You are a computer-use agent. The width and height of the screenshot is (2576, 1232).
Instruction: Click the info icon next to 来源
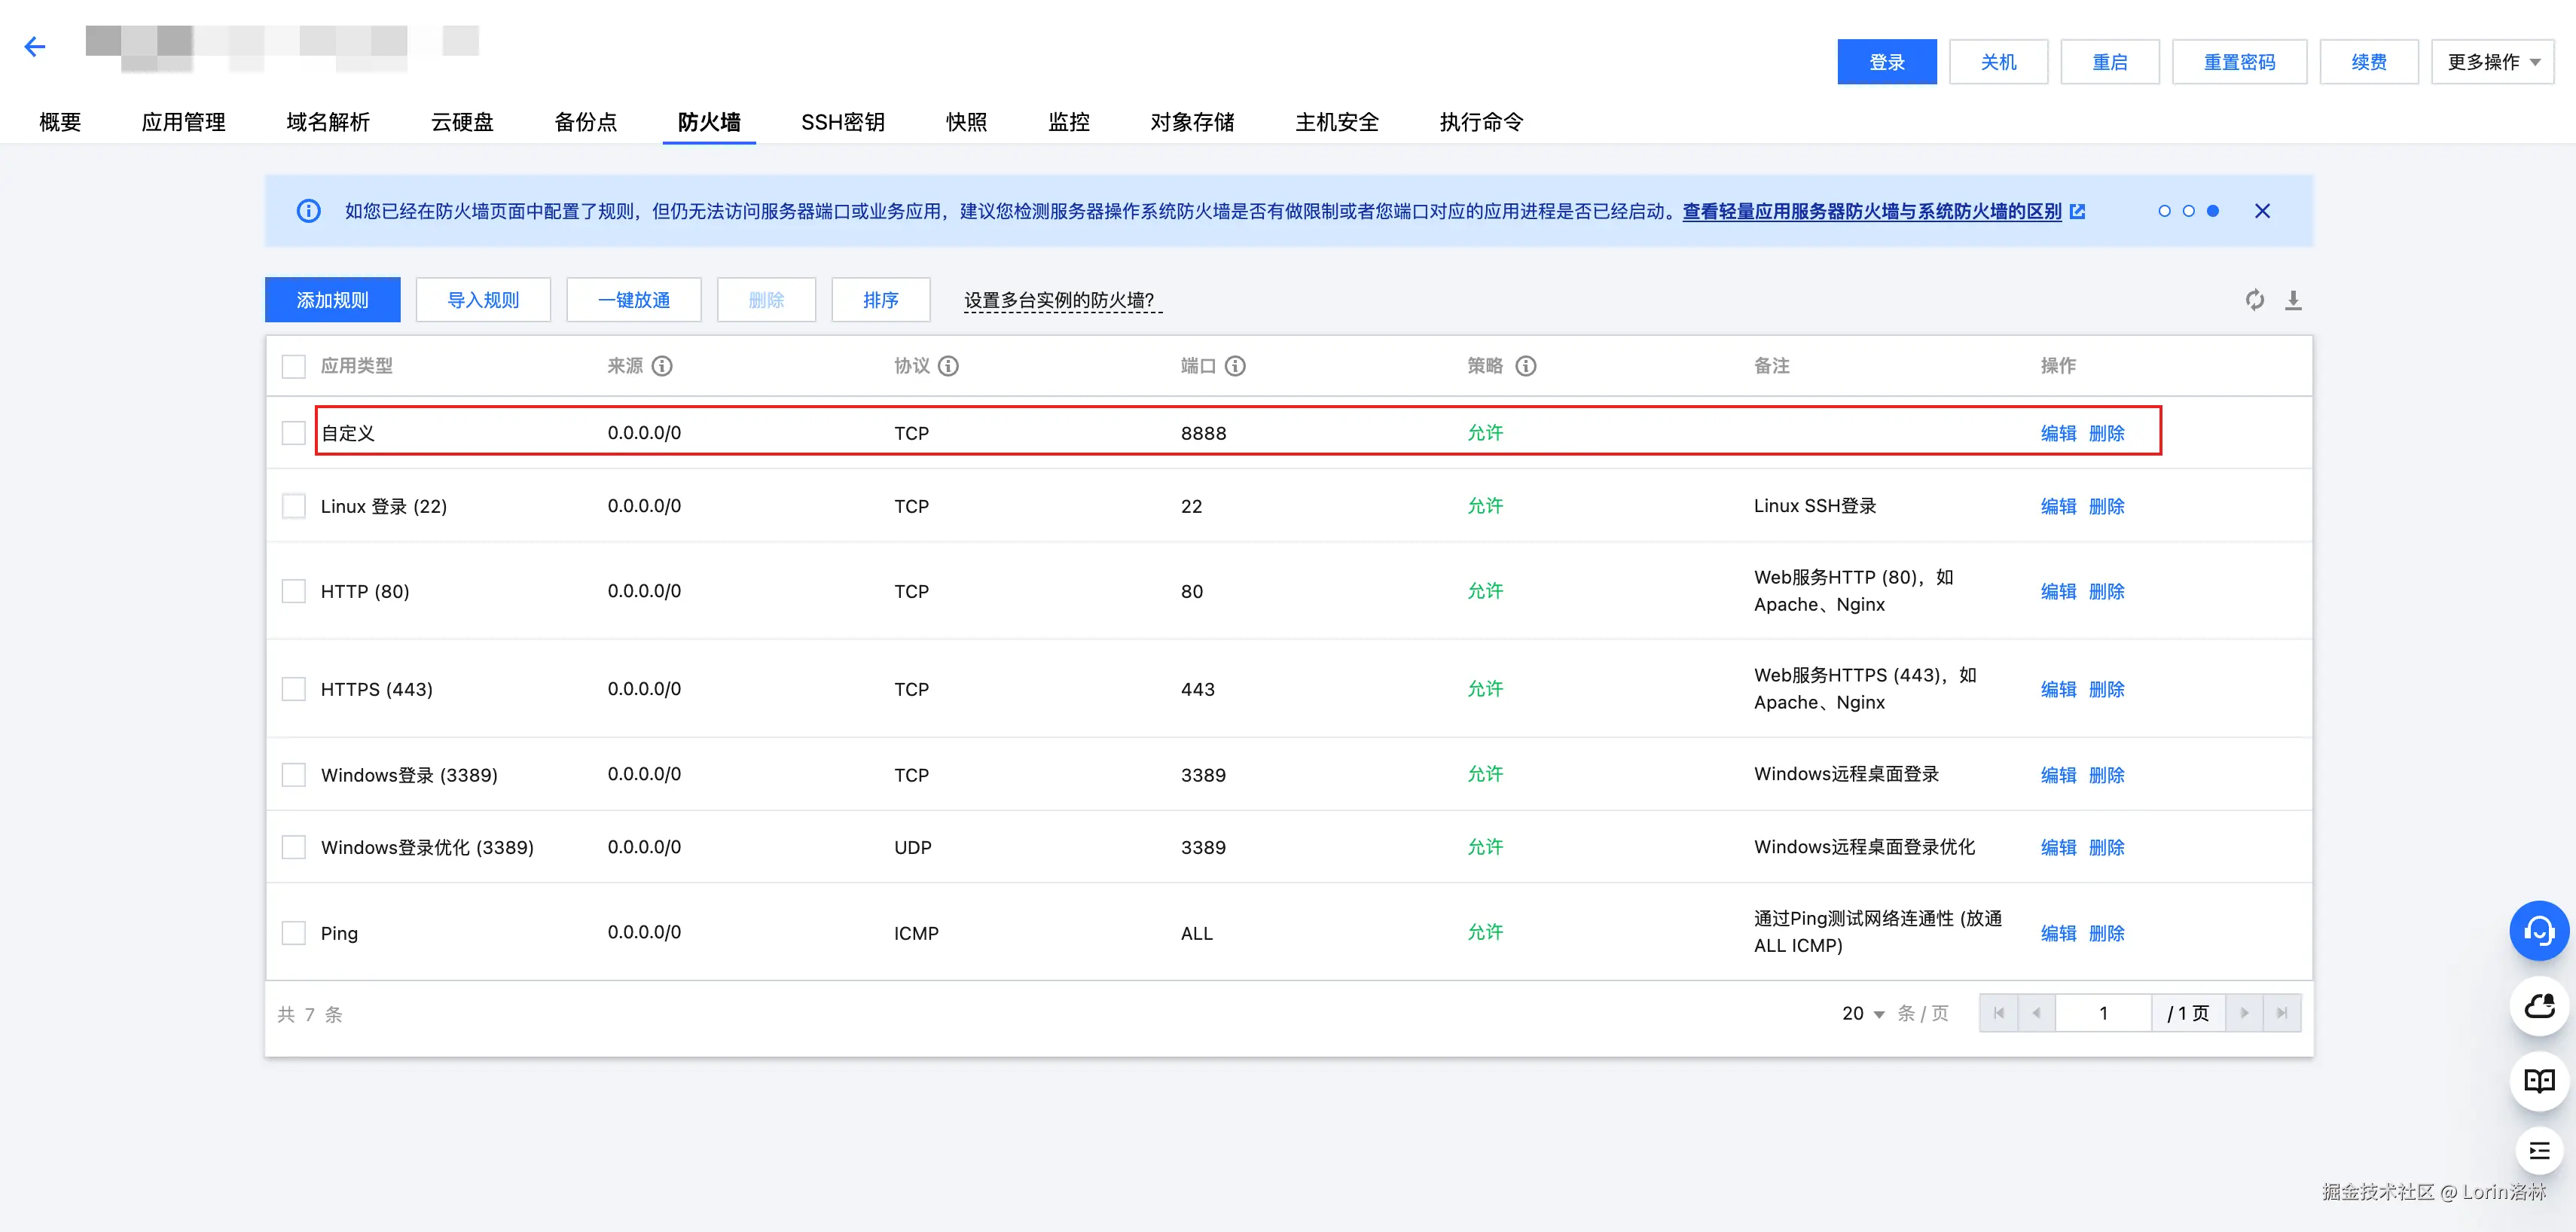[662, 366]
